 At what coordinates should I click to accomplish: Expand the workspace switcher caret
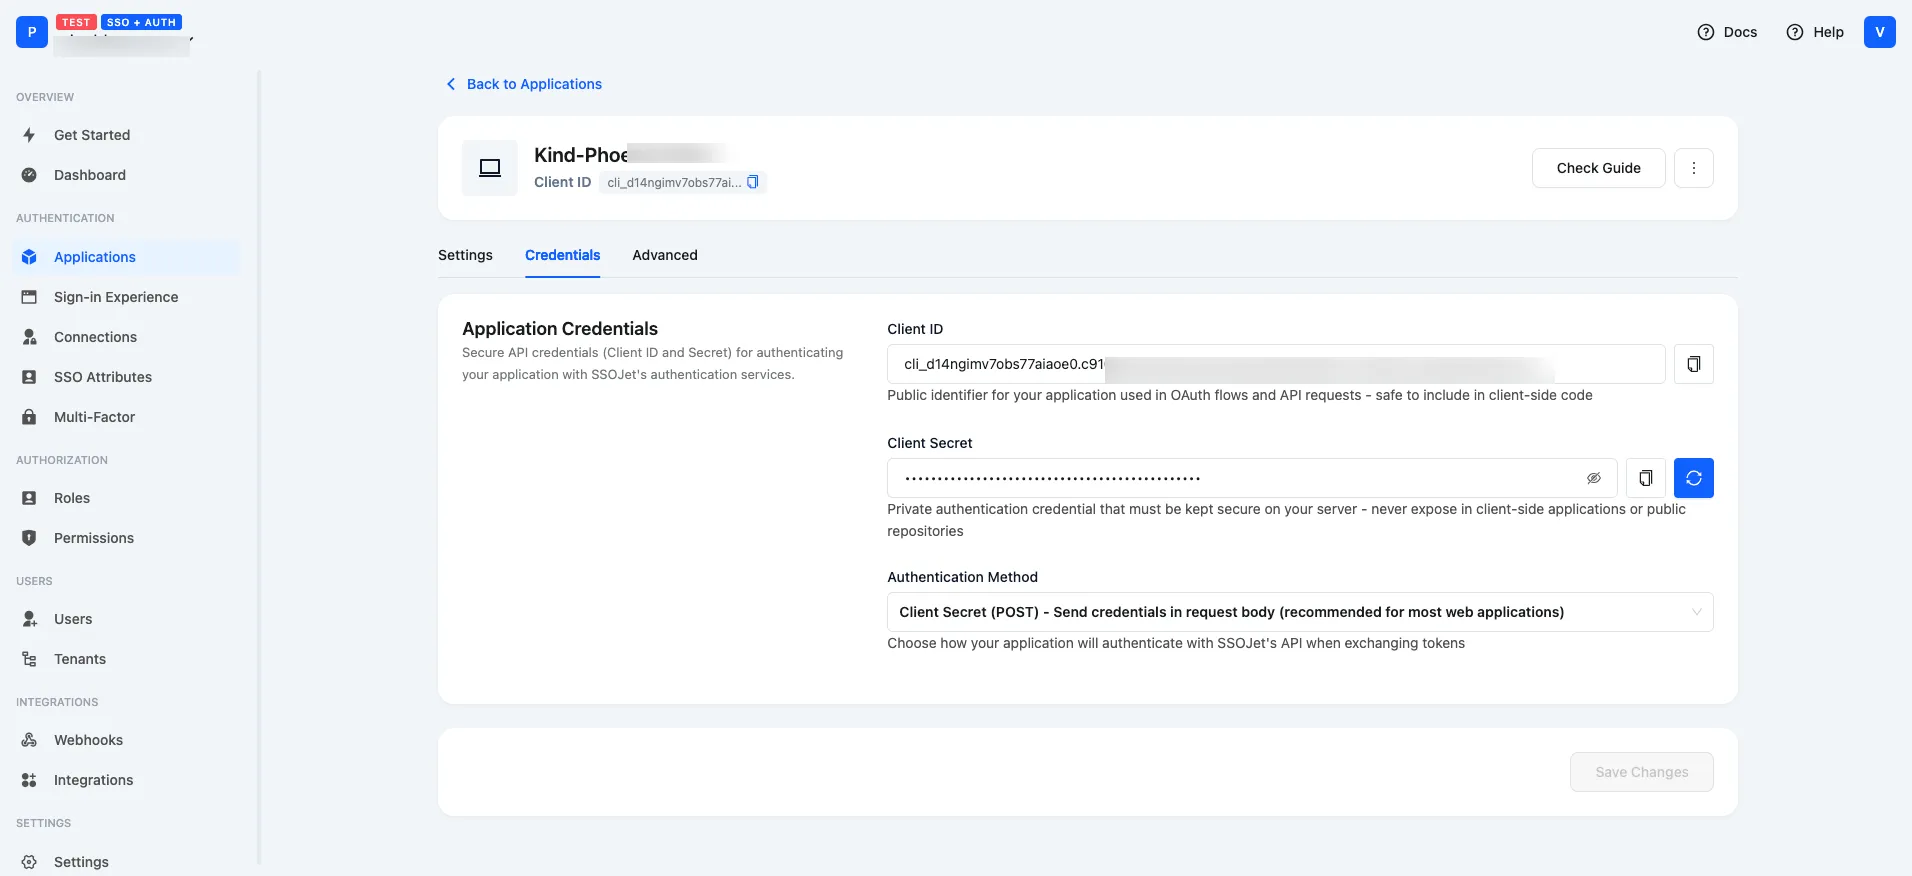(x=191, y=40)
